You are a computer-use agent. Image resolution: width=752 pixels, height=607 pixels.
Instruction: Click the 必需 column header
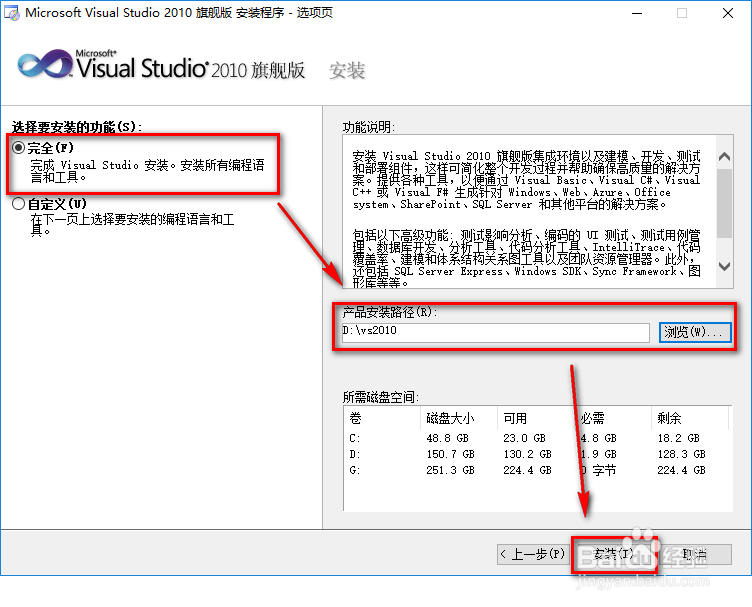pyautogui.click(x=613, y=418)
